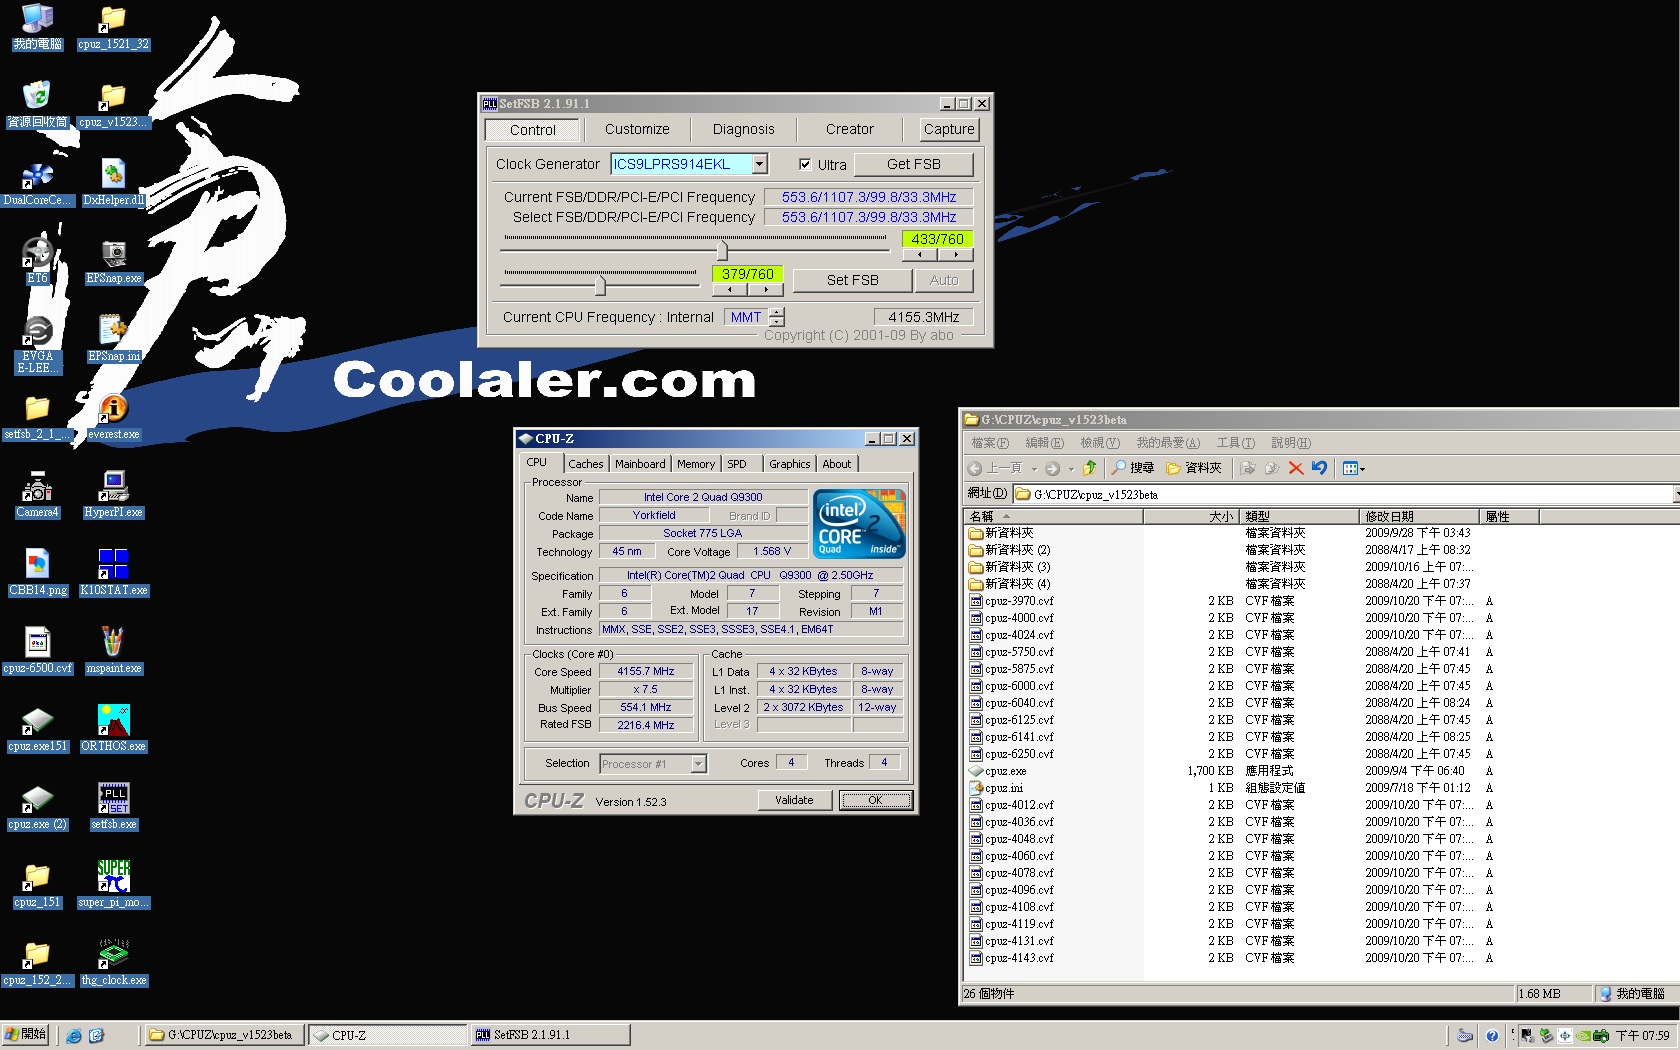The height and width of the screenshot is (1050, 1680).
Task: Open the recycle bin desktop icon
Action: click(x=37, y=103)
